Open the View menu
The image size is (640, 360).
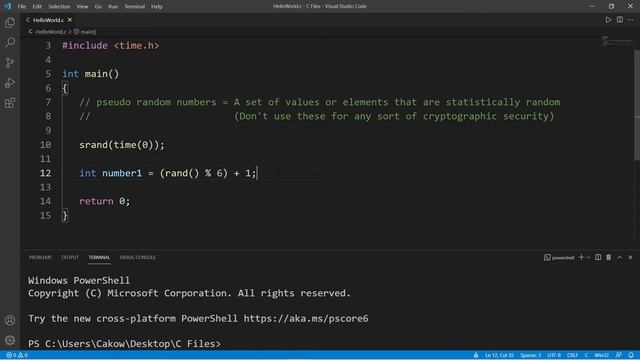[x=82, y=7]
